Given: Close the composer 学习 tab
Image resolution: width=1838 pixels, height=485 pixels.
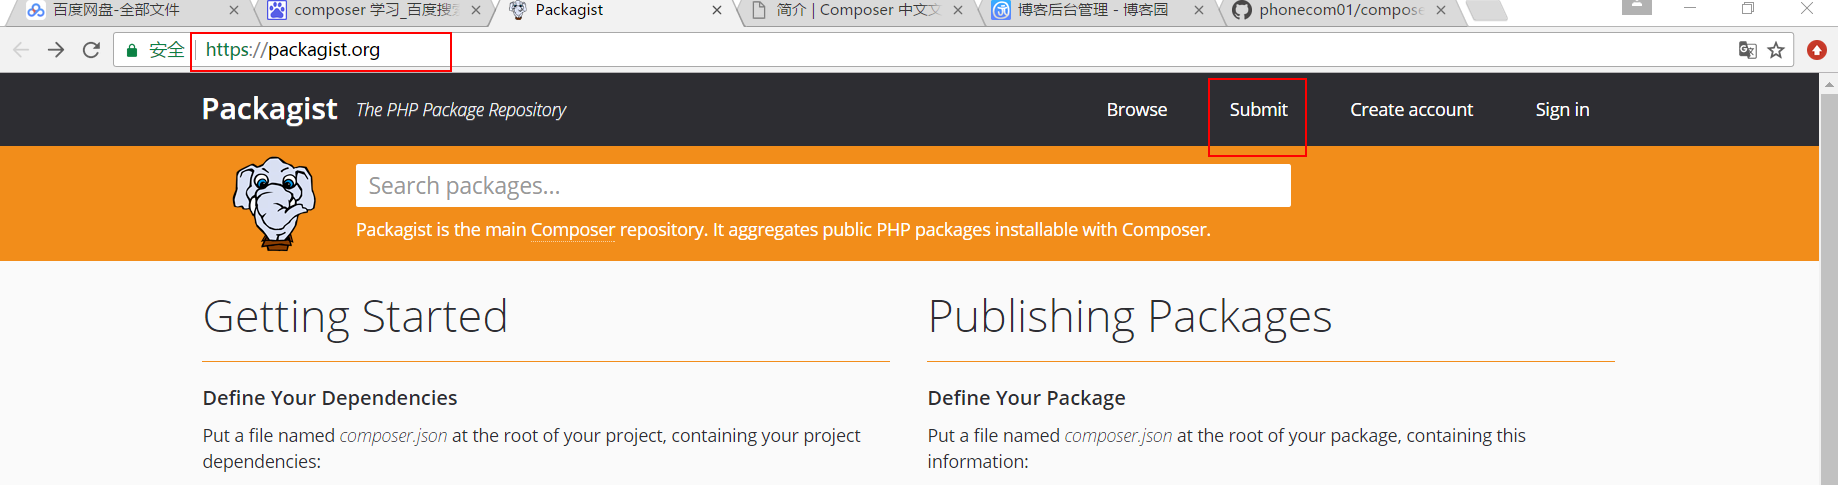Looking at the screenshot, I should (476, 10).
